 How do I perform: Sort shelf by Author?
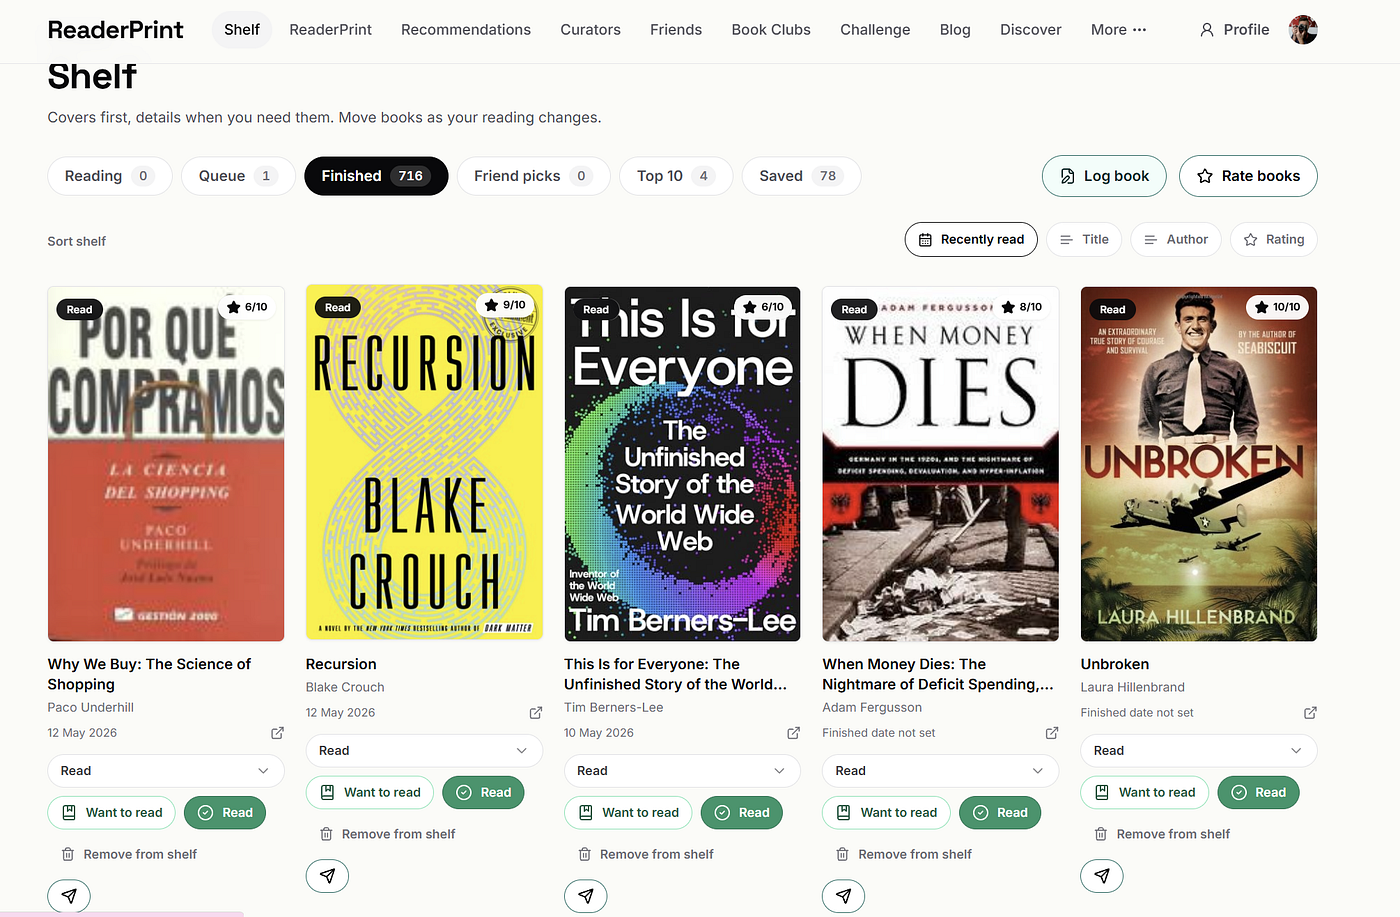1176,240
